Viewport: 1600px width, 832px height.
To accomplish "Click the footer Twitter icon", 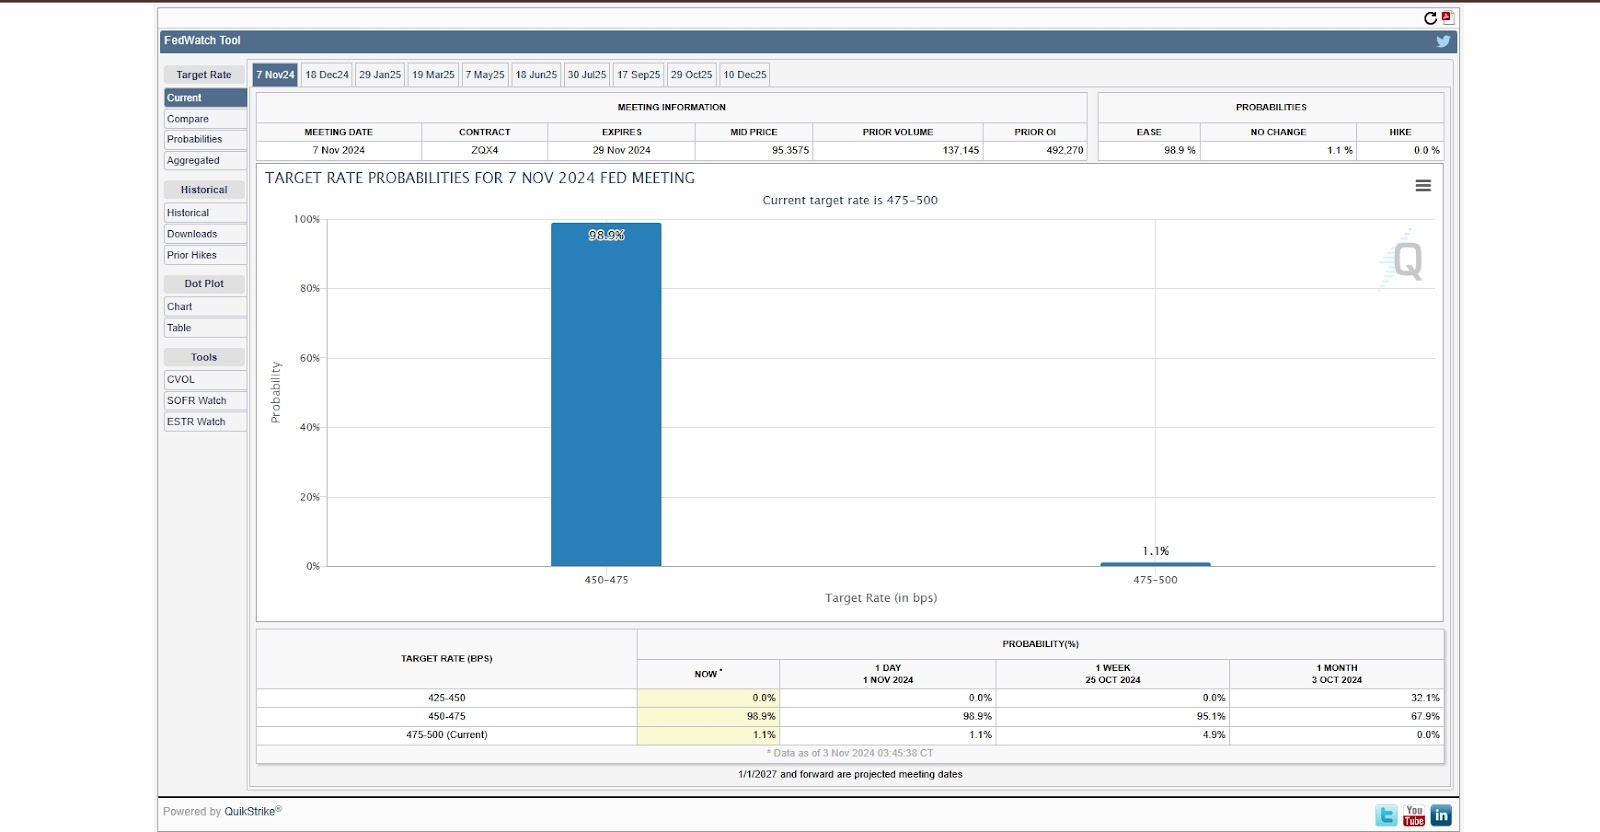I will 1386,816.
